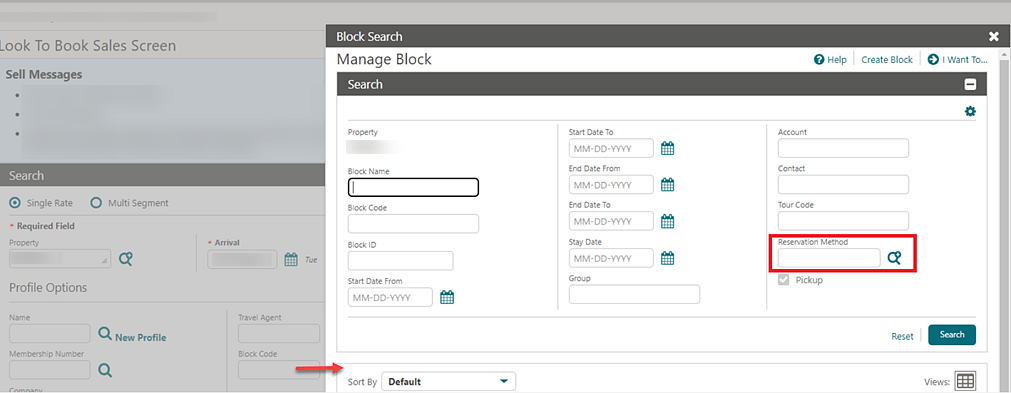
Task: Click the Membership Number search magnifier
Action: [x=105, y=370]
